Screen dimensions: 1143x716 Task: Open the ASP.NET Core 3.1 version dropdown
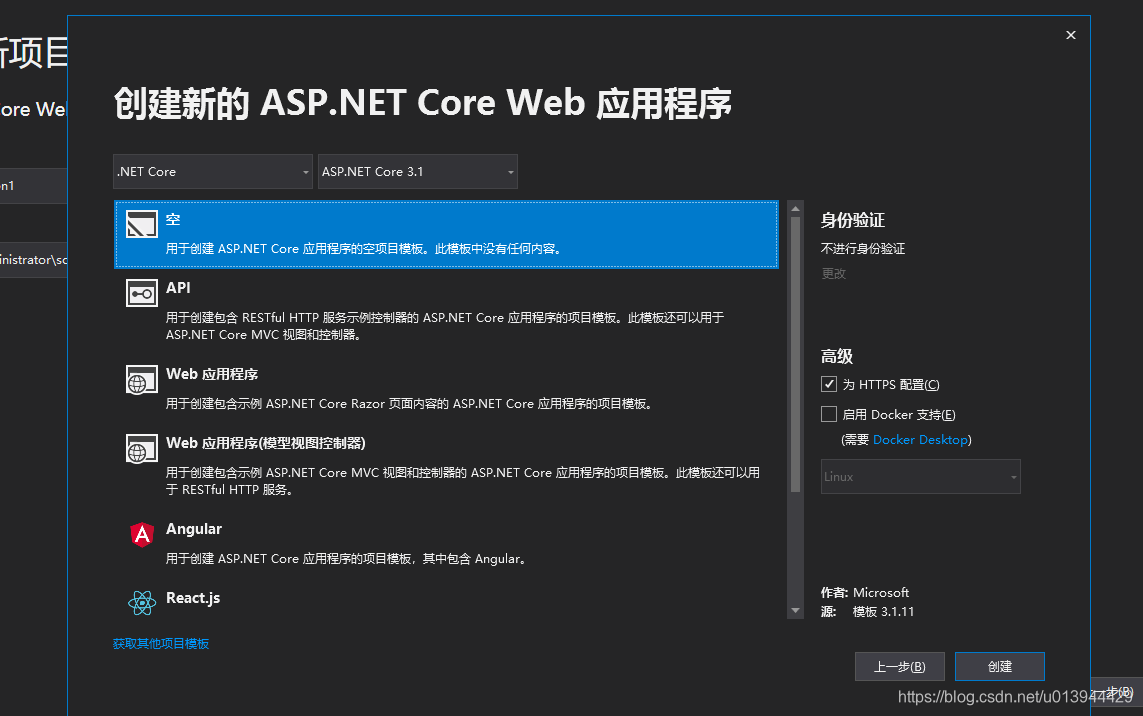[417, 171]
